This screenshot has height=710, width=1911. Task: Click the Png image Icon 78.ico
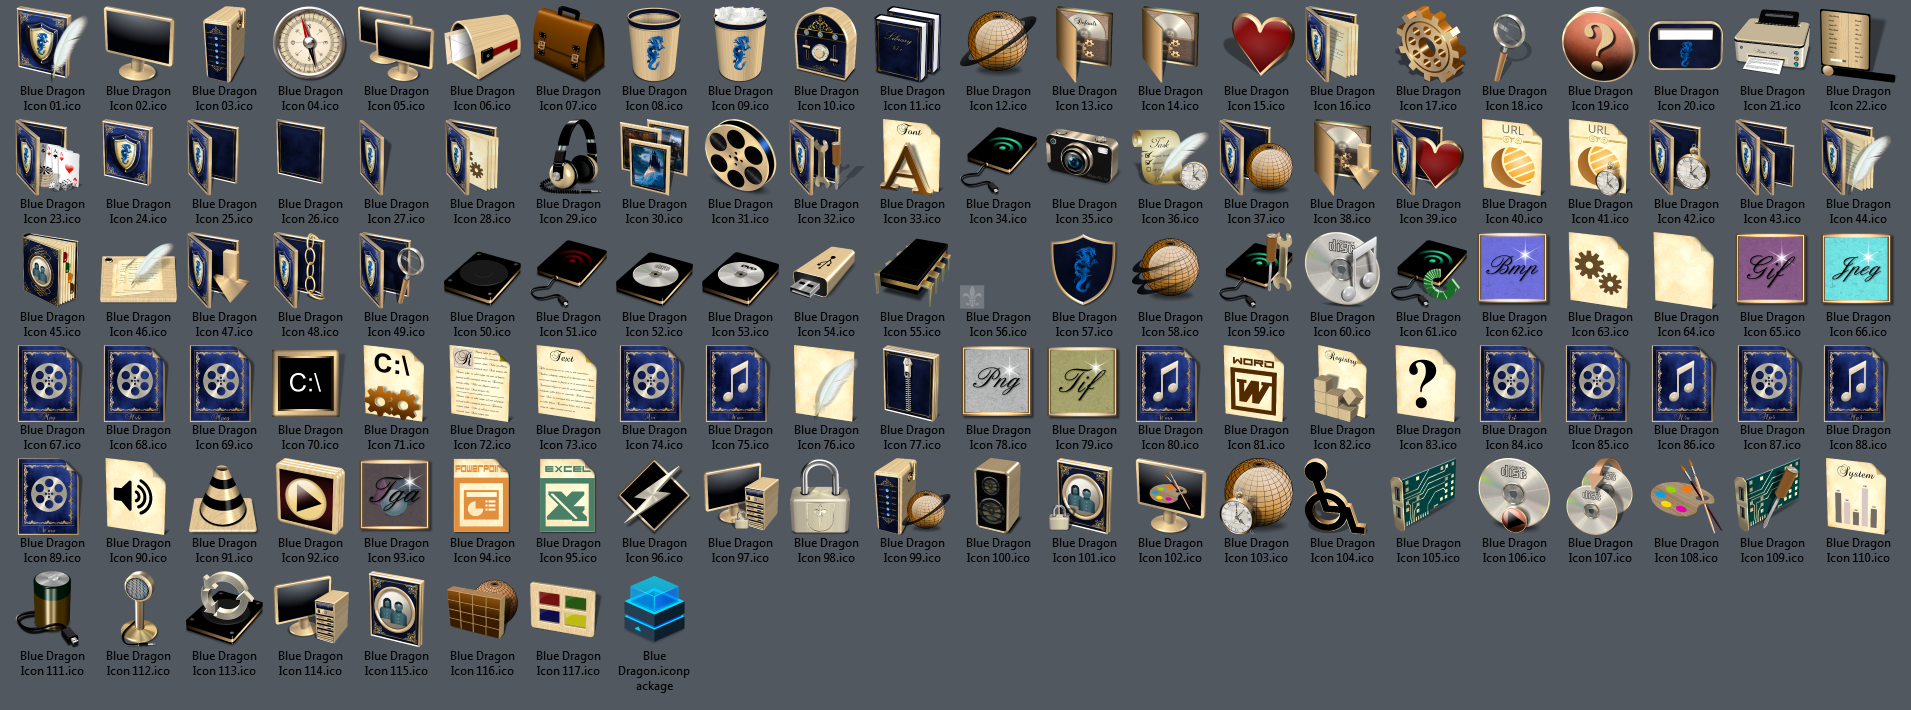pos(998,383)
